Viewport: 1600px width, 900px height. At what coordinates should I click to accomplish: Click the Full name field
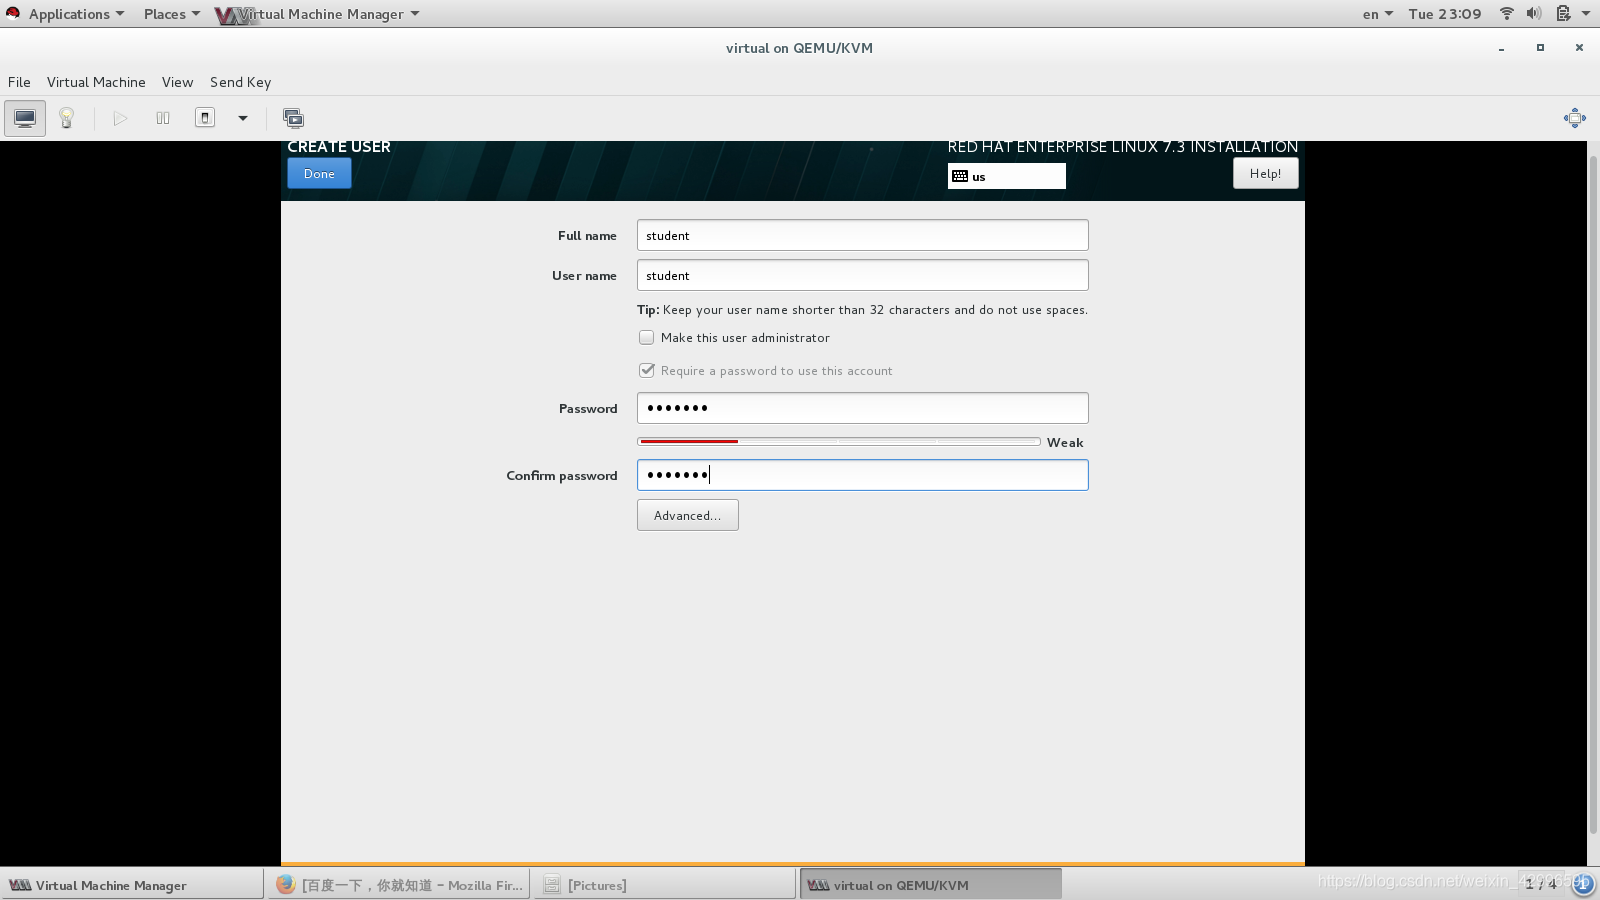point(862,235)
